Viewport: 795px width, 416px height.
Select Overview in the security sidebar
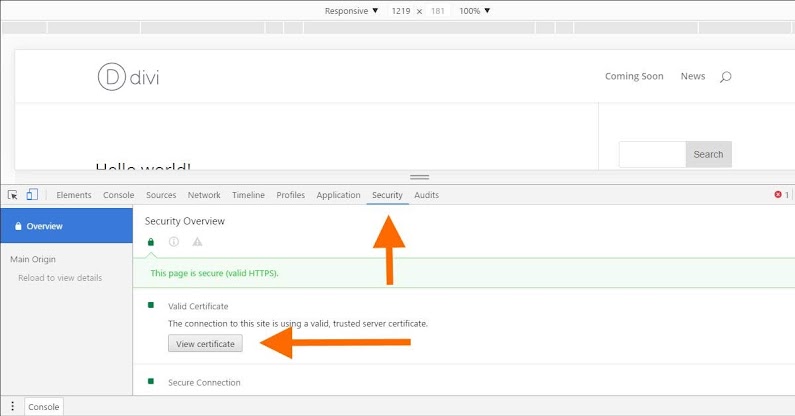click(66, 226)
